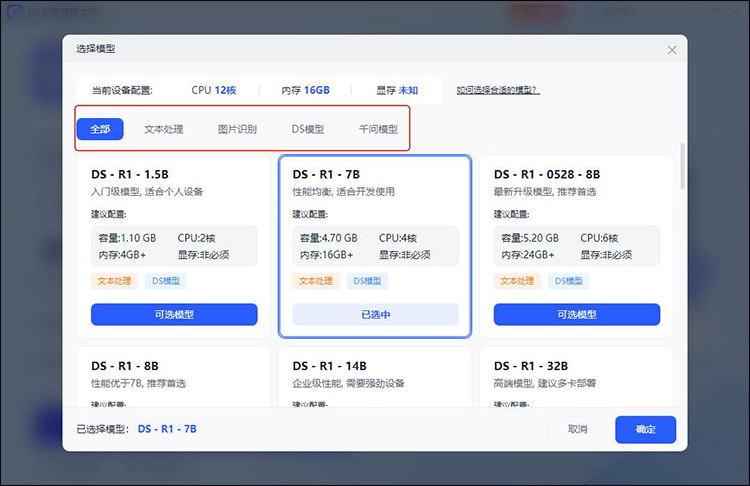Click 文本处理 tag on DS - R1 - 1.5B card
Viewport: 750px width, 486px height.
click(114, 281)
